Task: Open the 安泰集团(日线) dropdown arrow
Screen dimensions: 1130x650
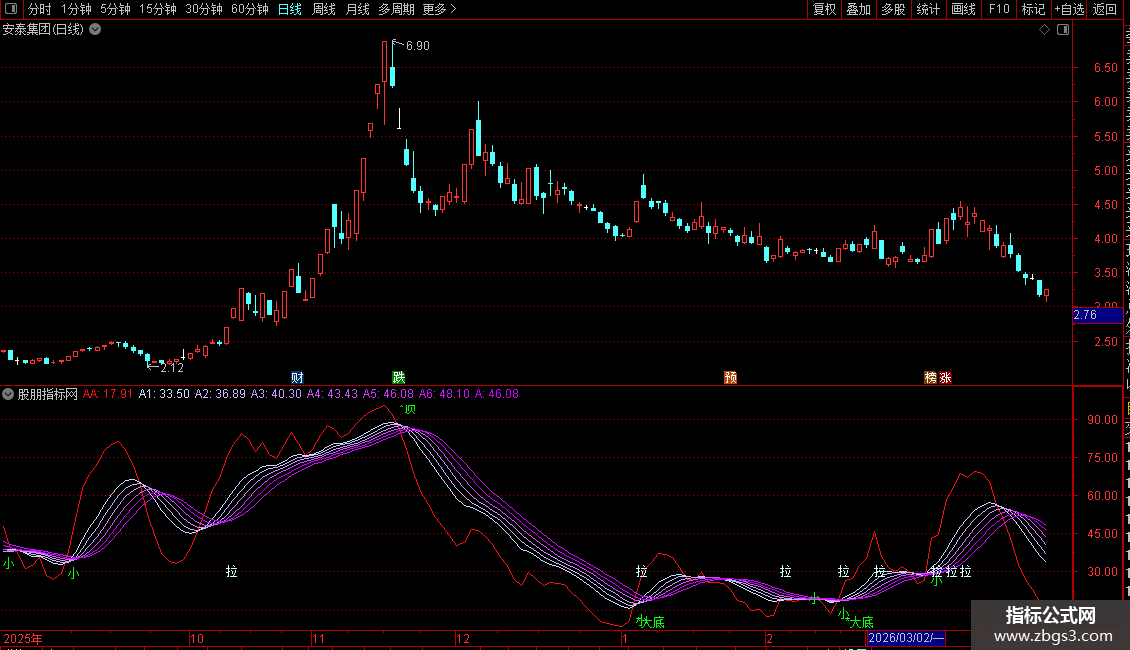Action: pyautogui.click(x=95, y=30)
